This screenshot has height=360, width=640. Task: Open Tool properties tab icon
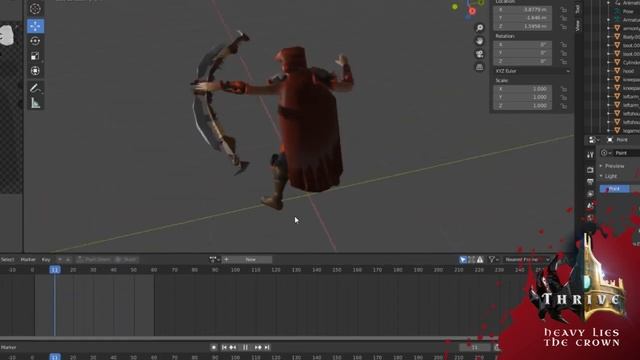pyautogui.click(x=590, y=155)
